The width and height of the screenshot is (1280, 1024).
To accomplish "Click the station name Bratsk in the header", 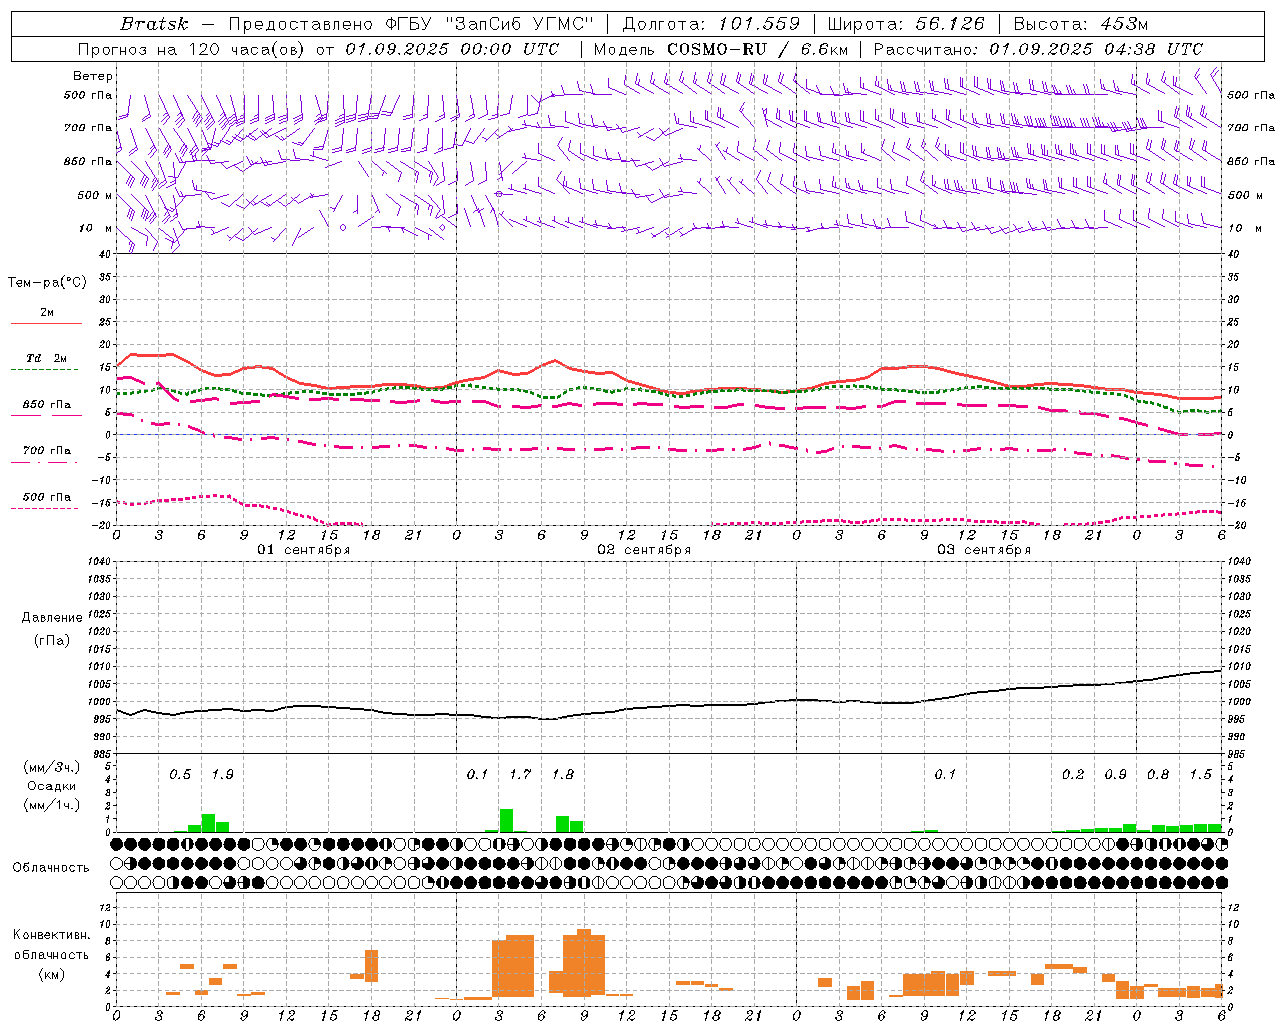I will [154, 24].
